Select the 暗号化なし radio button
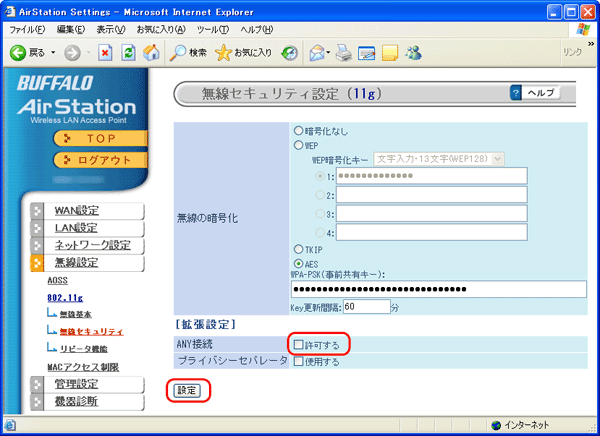600x436 pixels. click(298, 130)
